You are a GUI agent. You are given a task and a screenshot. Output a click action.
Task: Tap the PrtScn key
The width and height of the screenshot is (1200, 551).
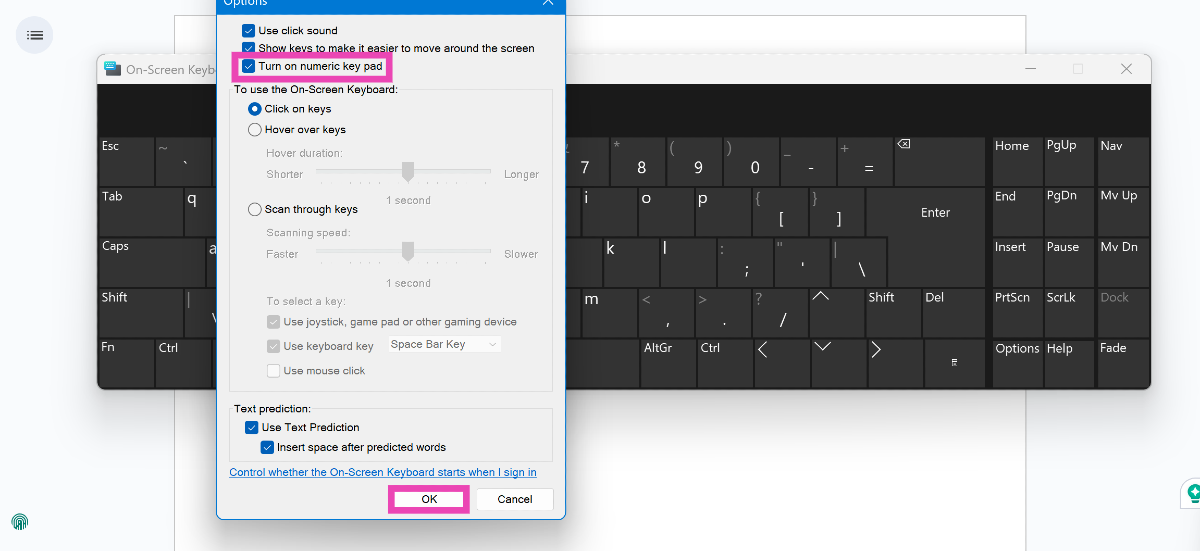click(1015, 312)
